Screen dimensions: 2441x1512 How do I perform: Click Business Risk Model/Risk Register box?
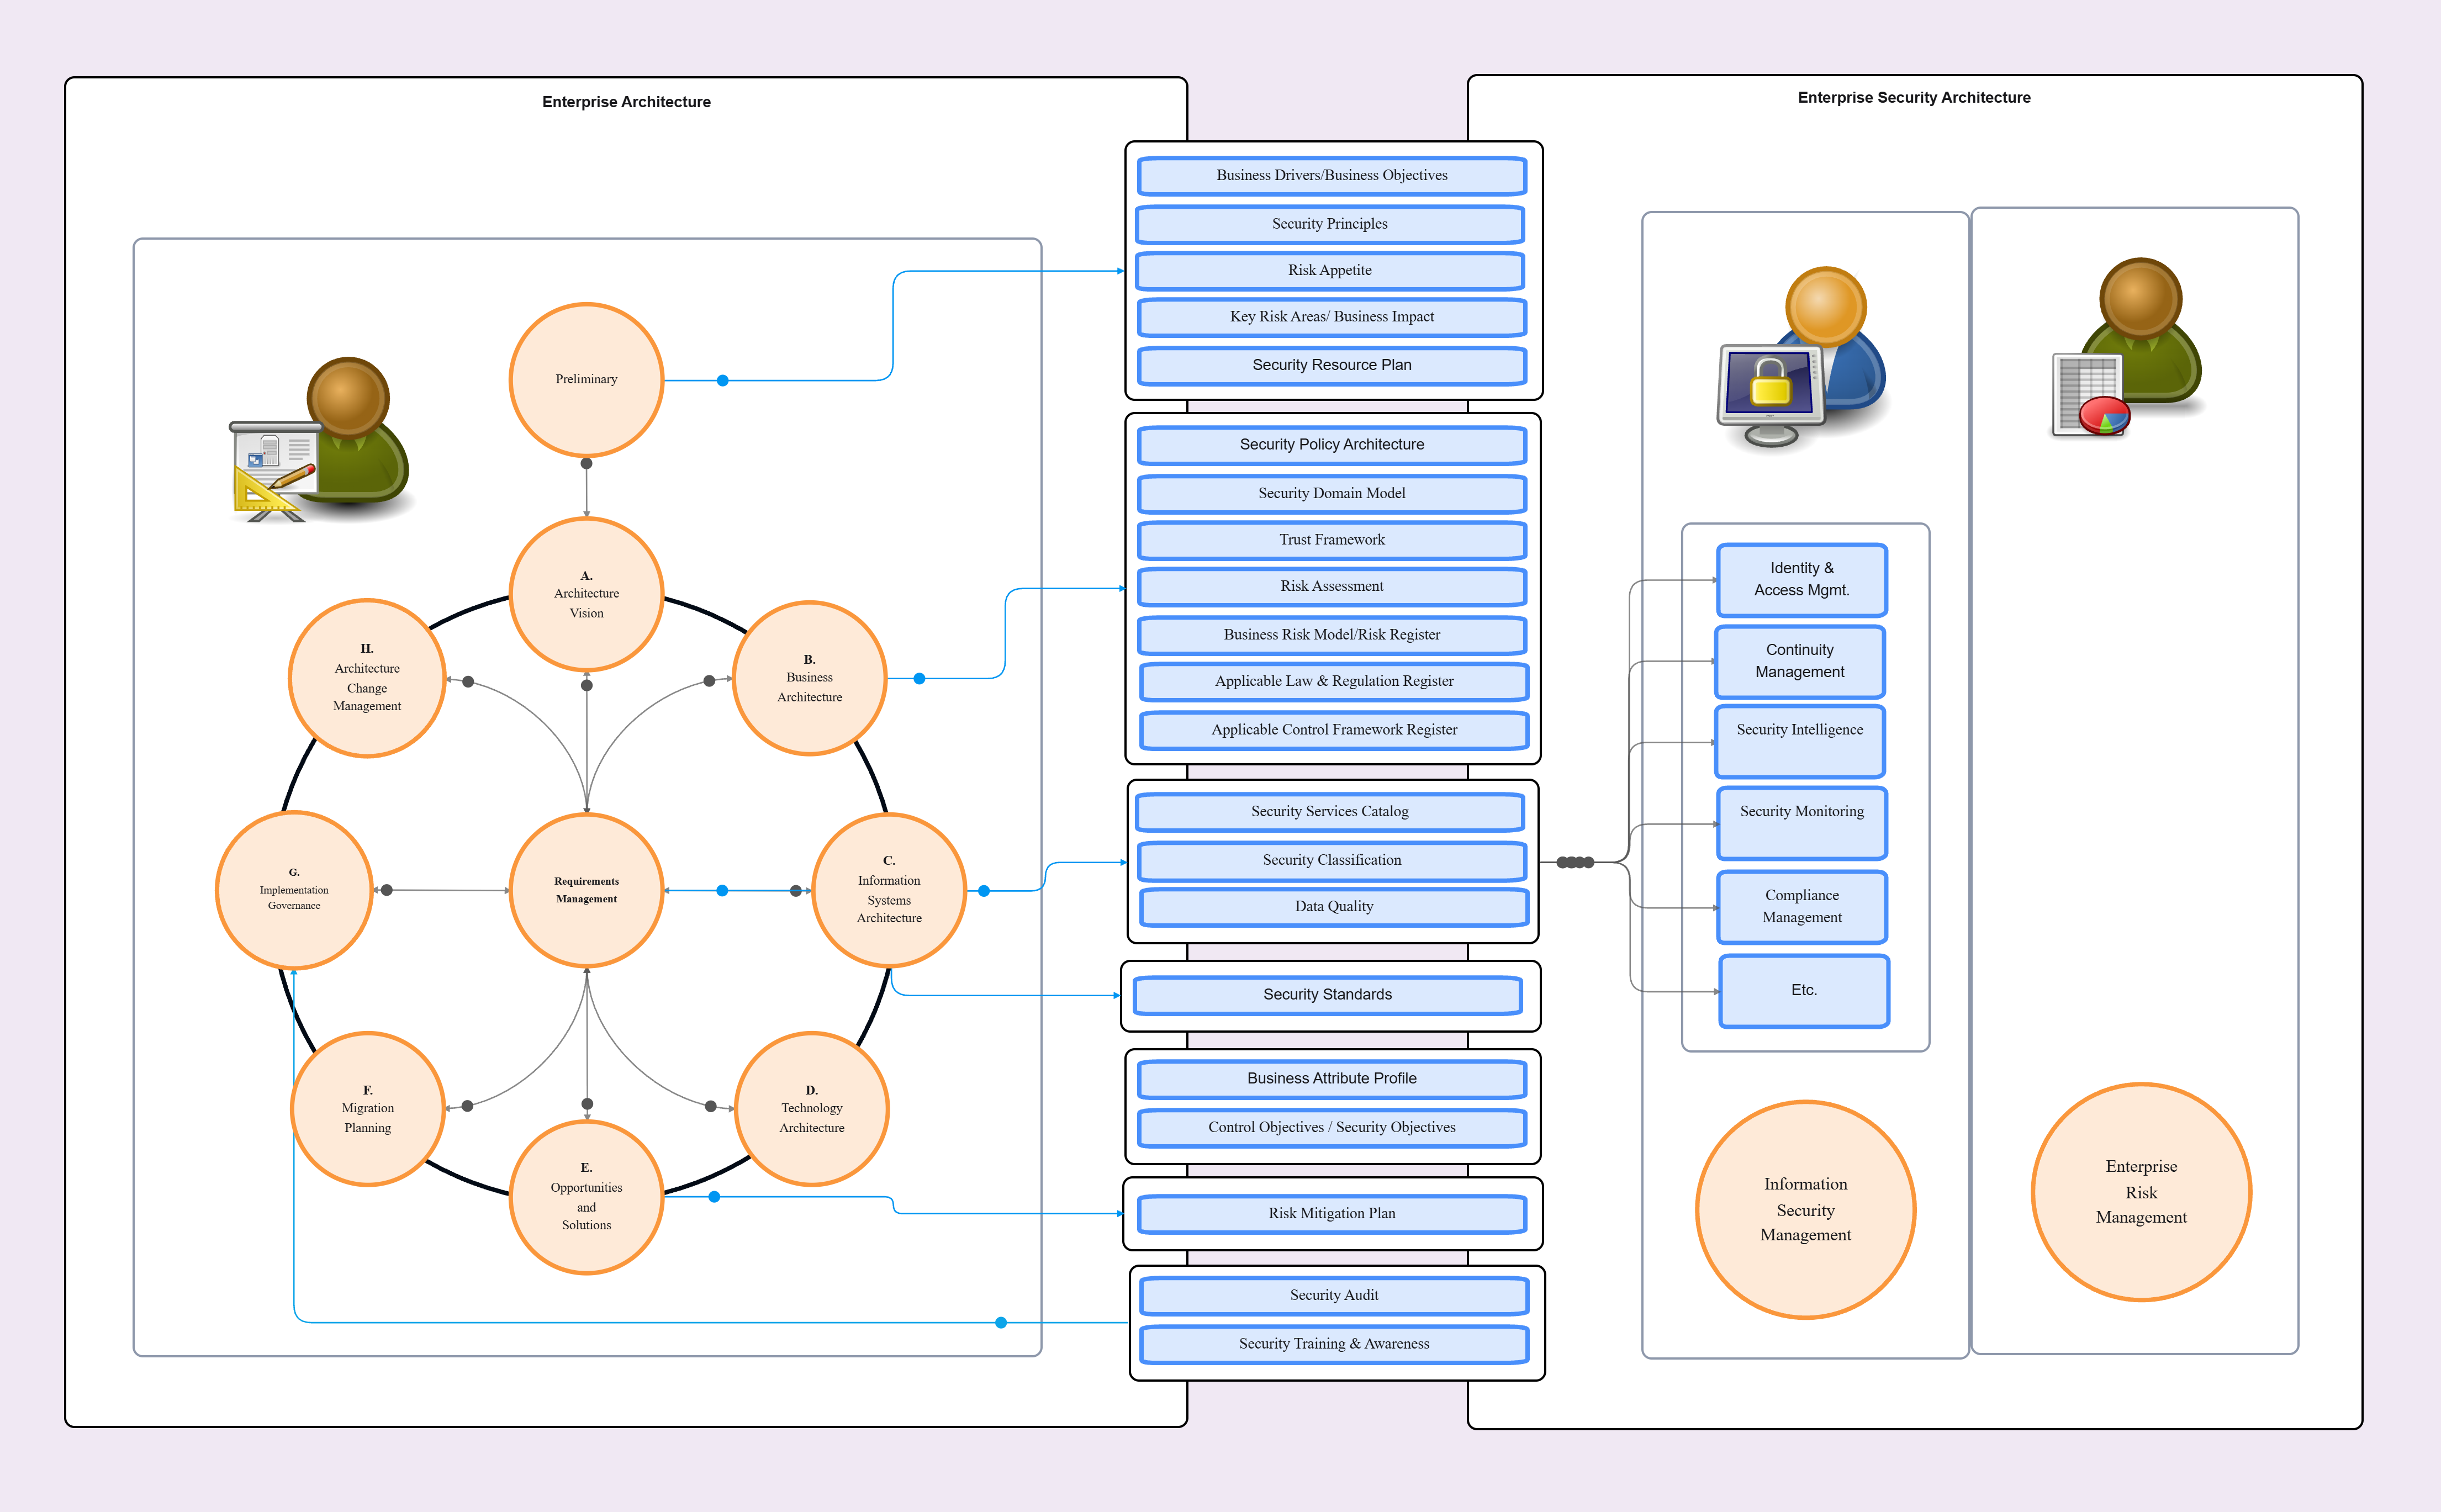pyautogui.click(x=1332, y=635)
